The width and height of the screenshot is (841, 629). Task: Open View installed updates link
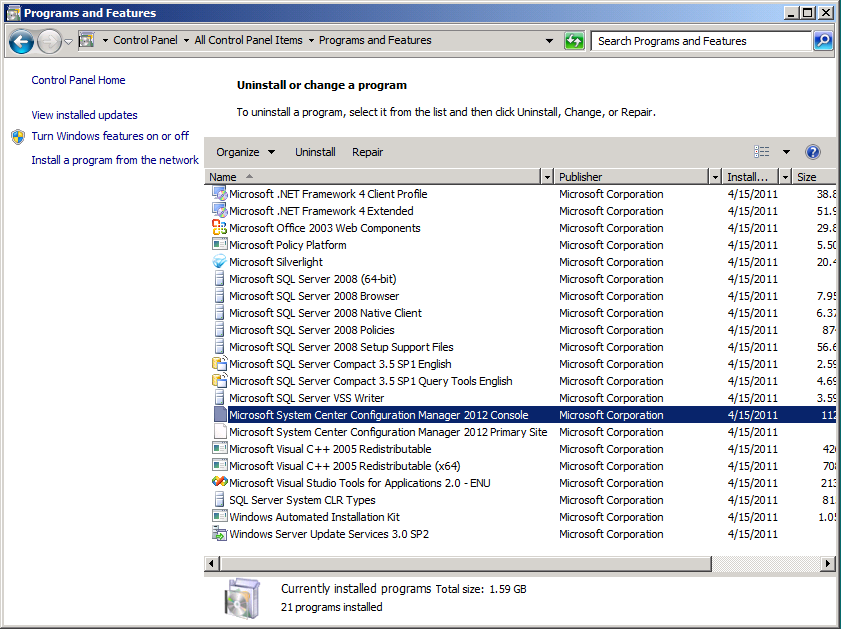[x=84, y=115]
